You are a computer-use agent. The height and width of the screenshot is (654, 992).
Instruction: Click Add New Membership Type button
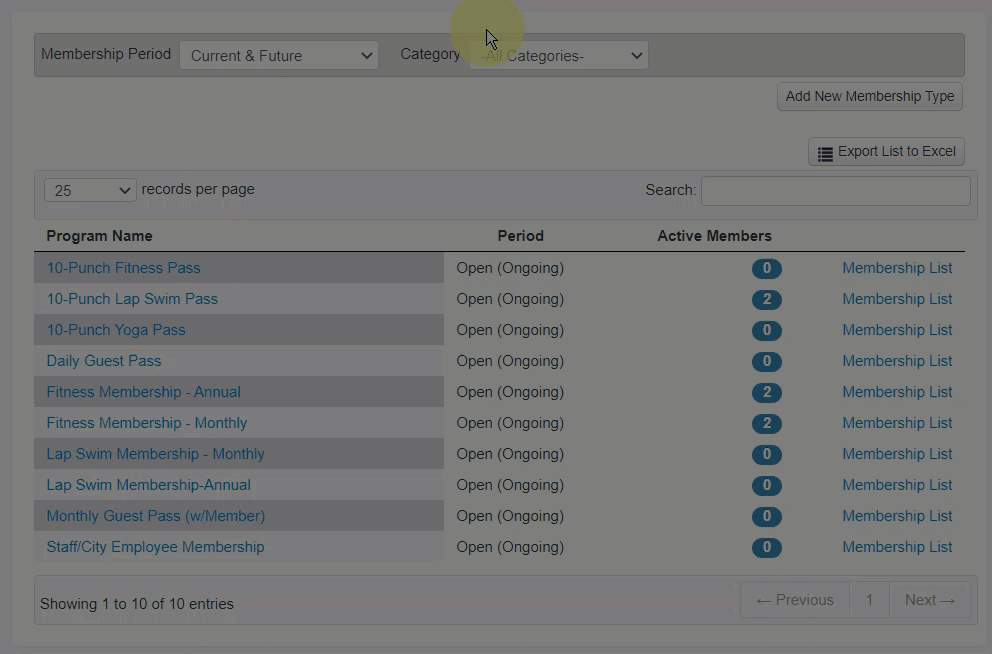(x=869, y=97)
